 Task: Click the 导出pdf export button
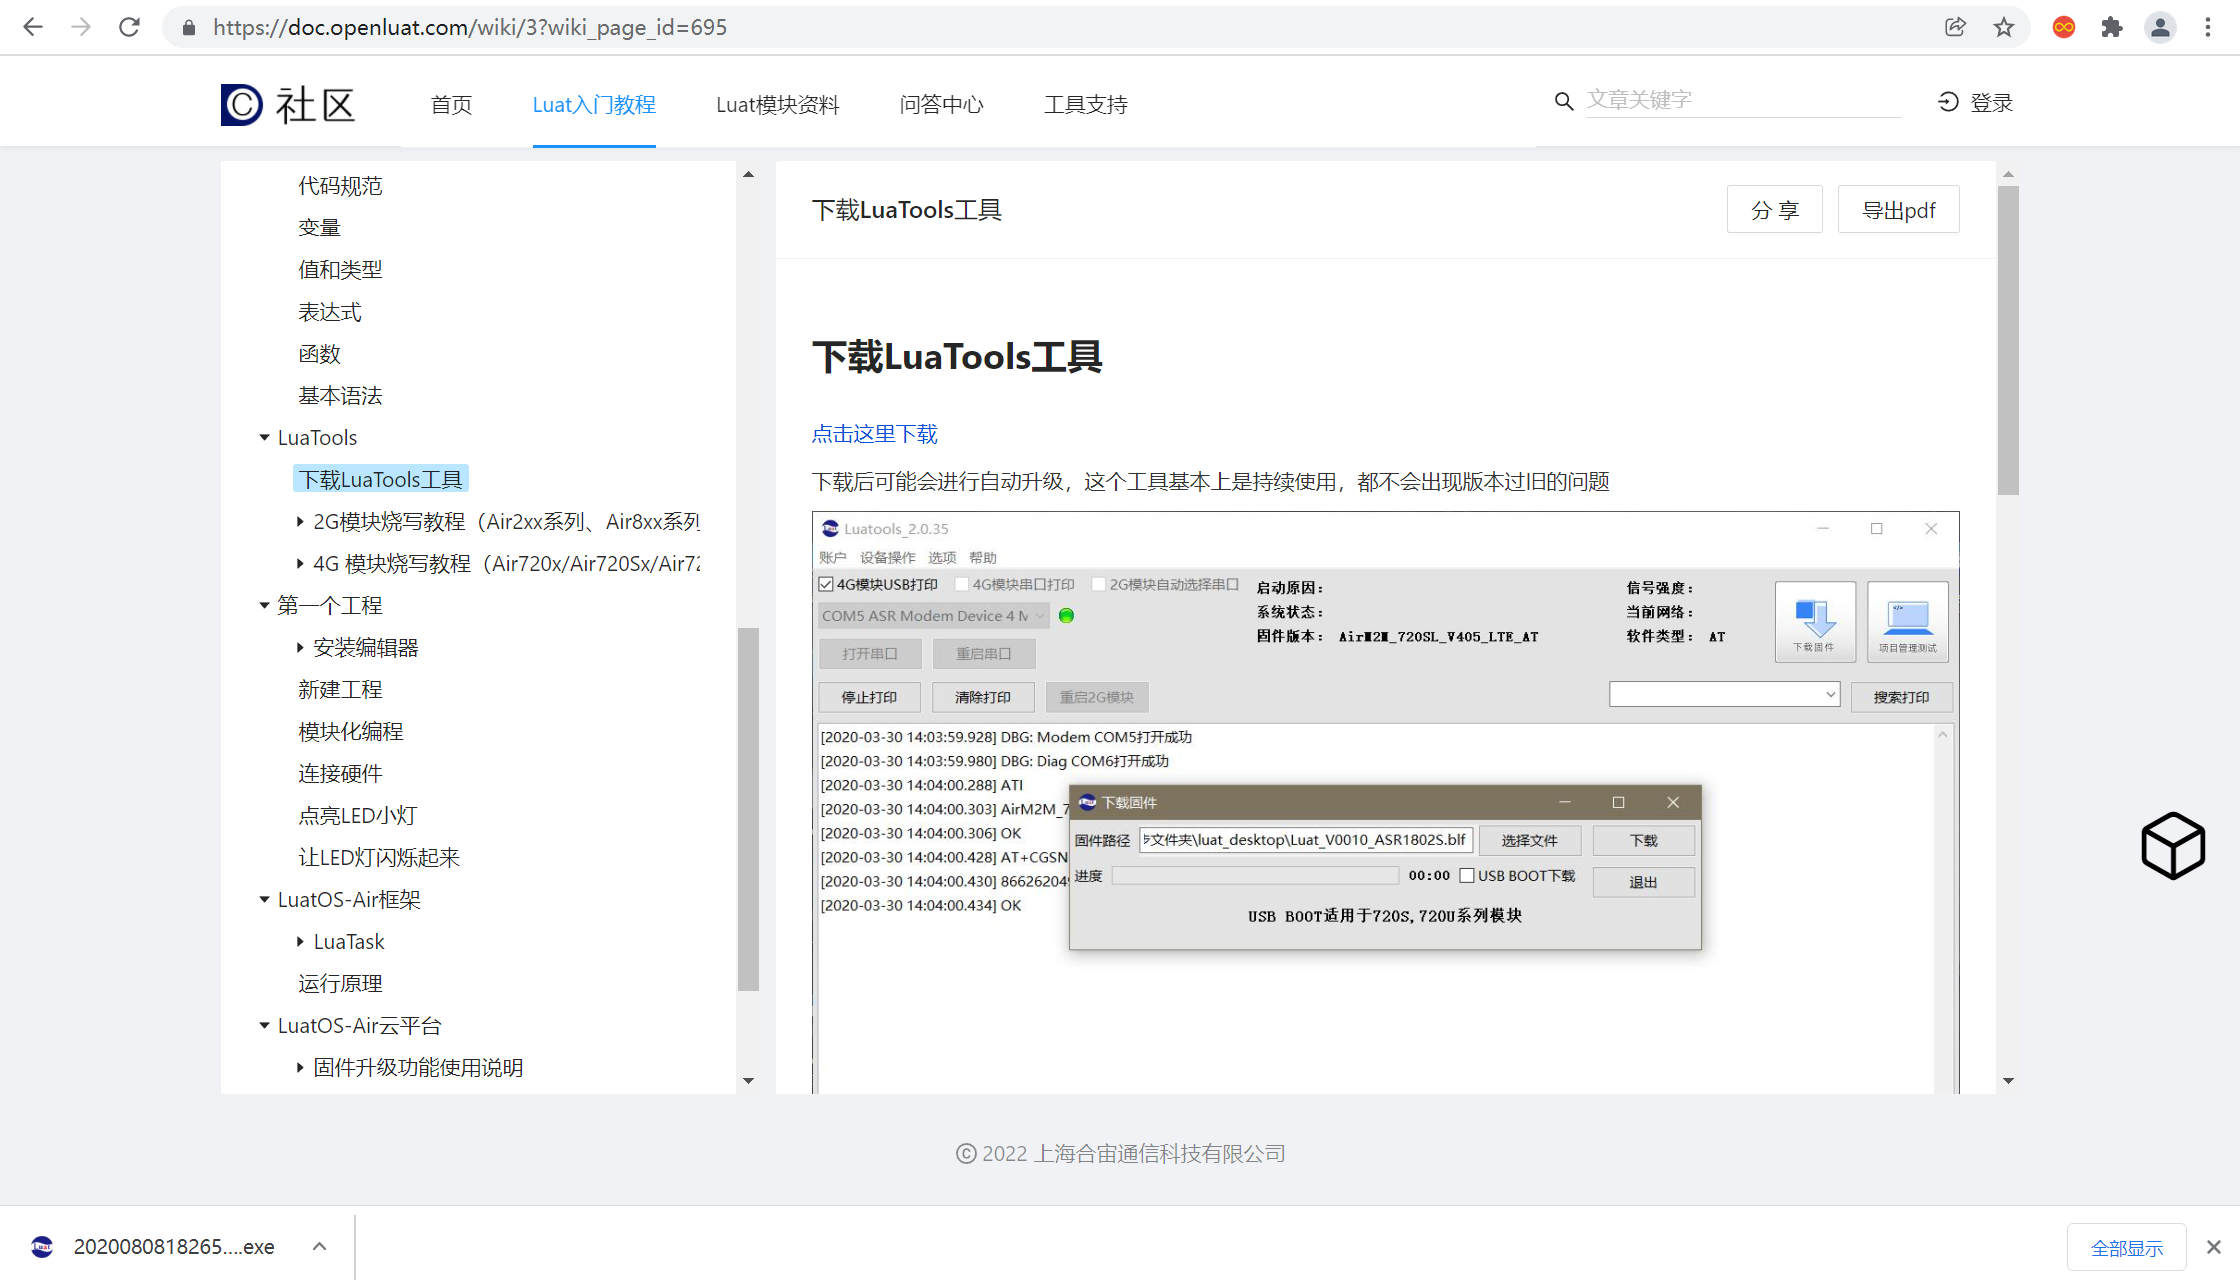1897,209
